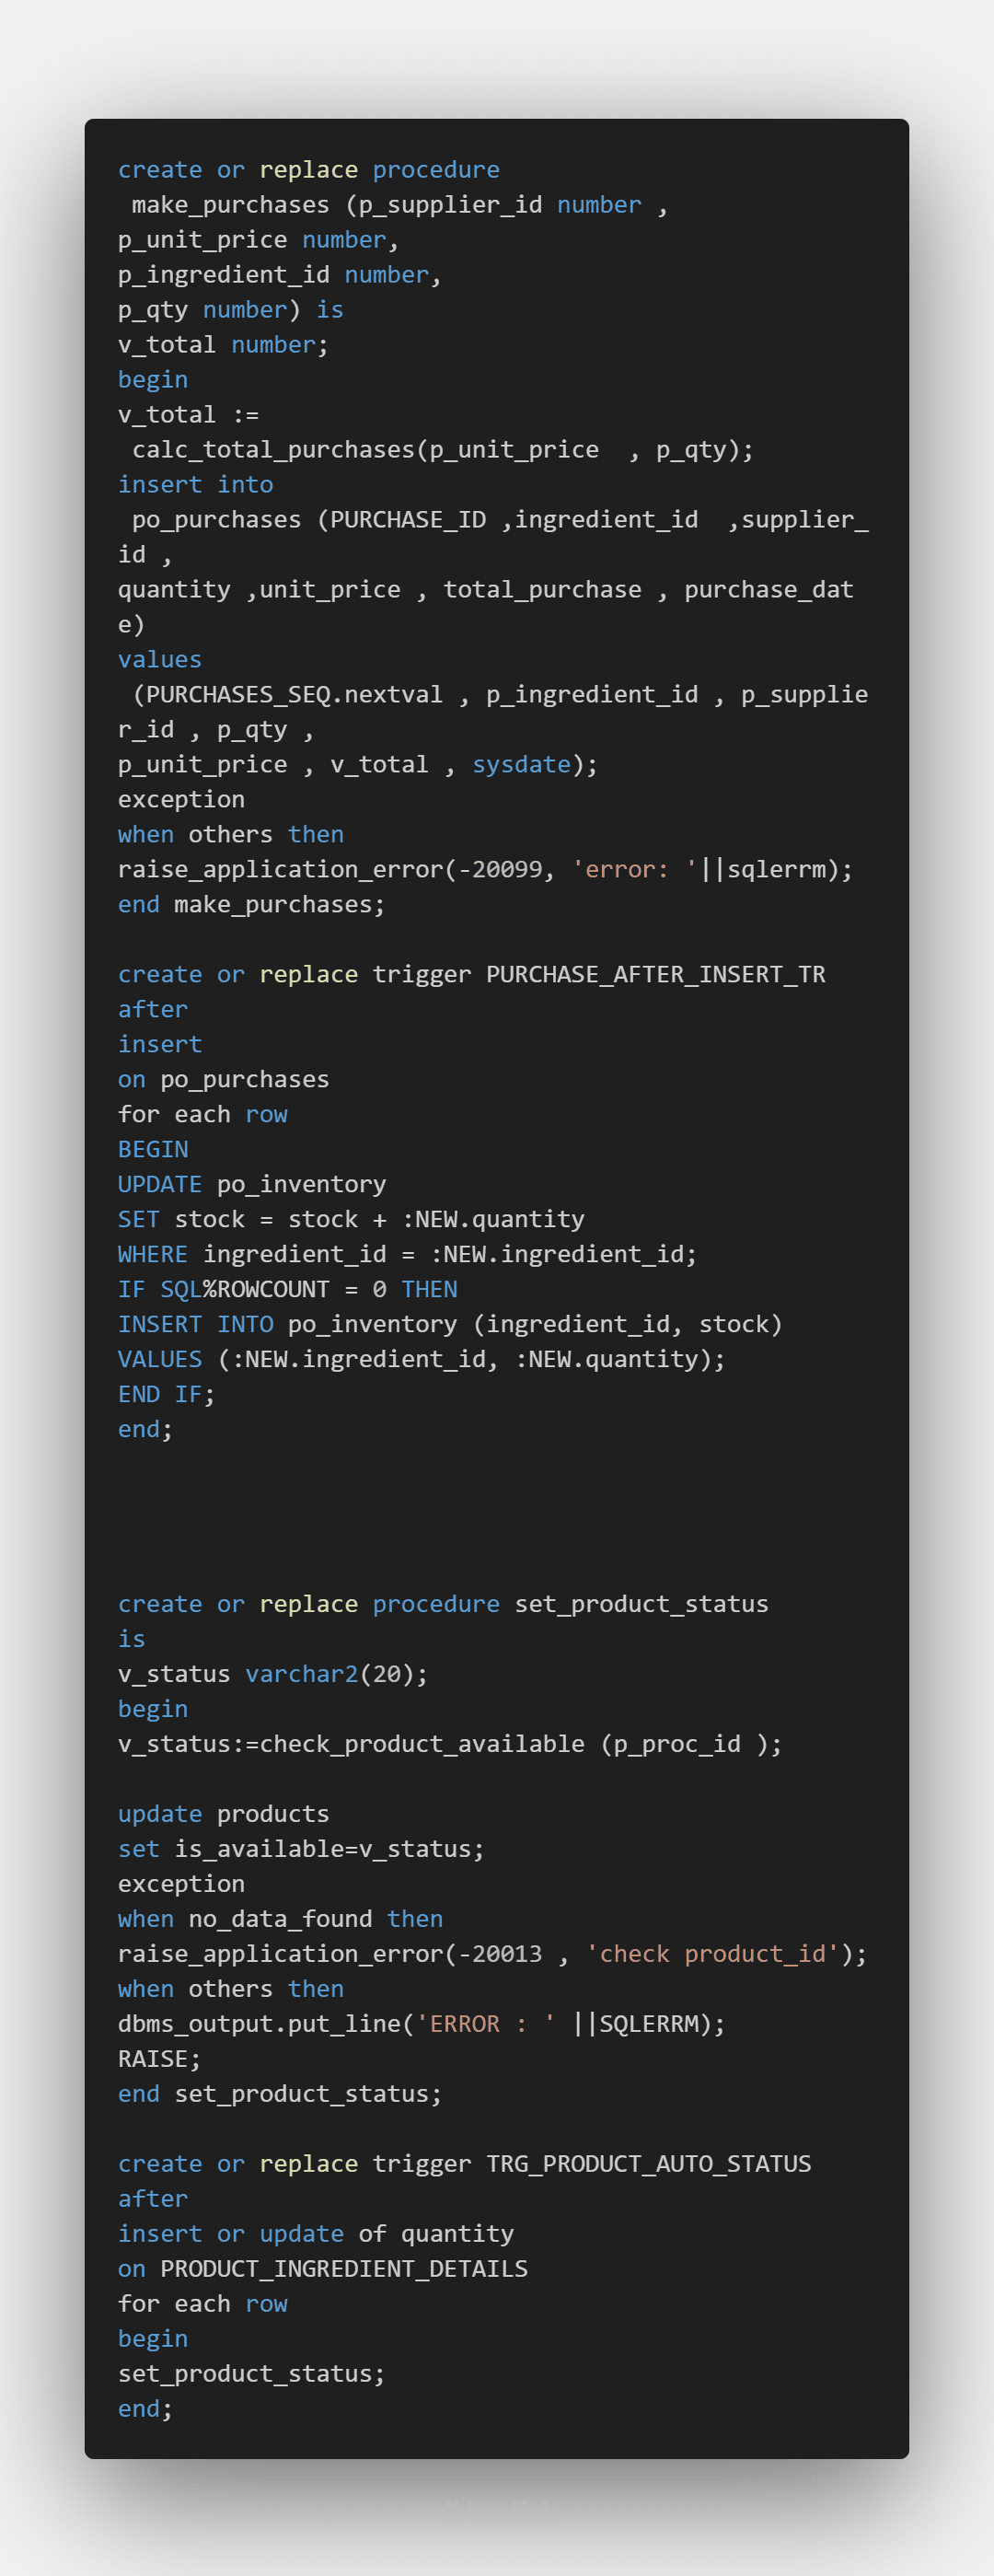Viewport: 994px width, 2576px height.
Task: Click PURCHASES_SEQ.nextval in the values clause
Action: 294,695
